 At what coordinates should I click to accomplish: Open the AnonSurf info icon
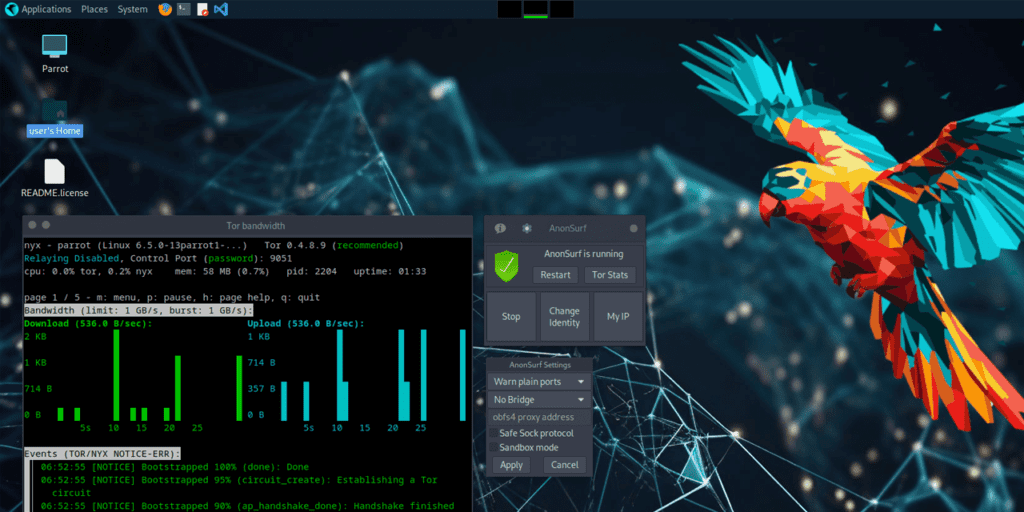coord(500,228)
